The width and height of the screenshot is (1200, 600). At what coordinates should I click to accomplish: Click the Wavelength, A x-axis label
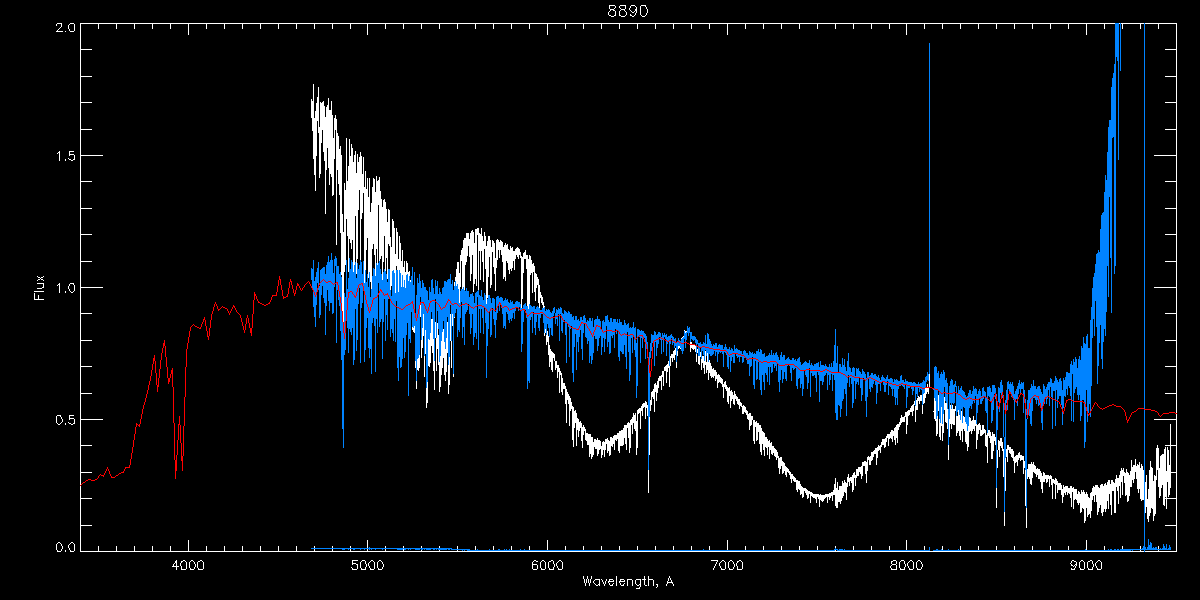(627, 582)
